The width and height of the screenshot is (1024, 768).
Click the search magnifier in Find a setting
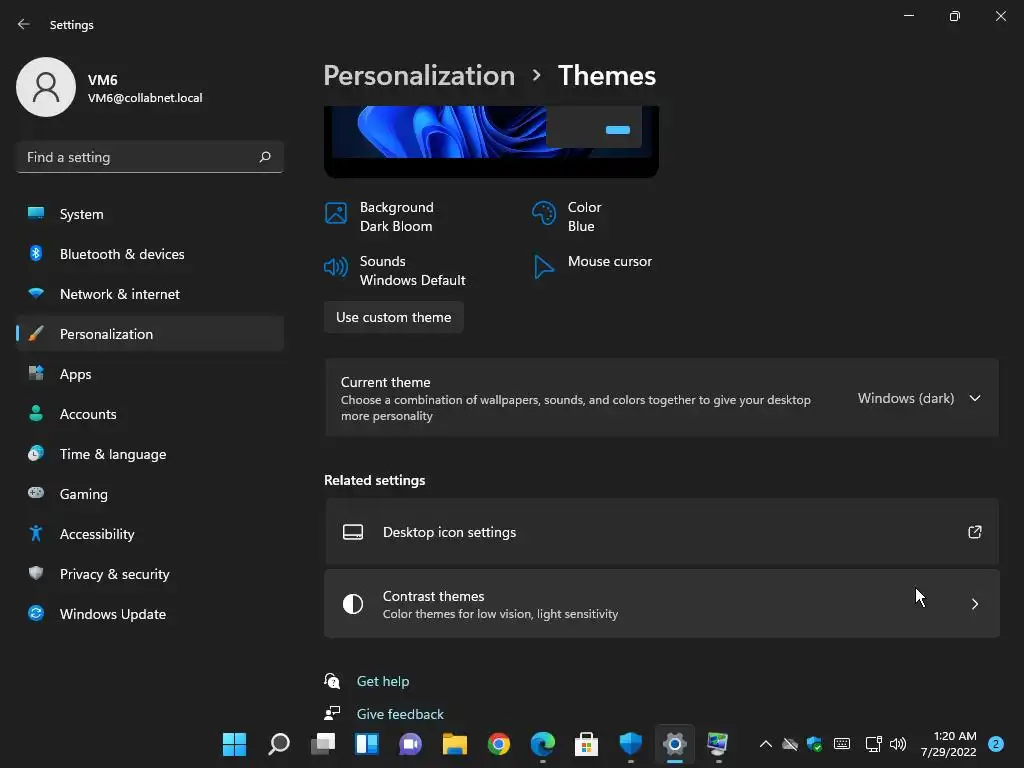click(x=264, y=157)
